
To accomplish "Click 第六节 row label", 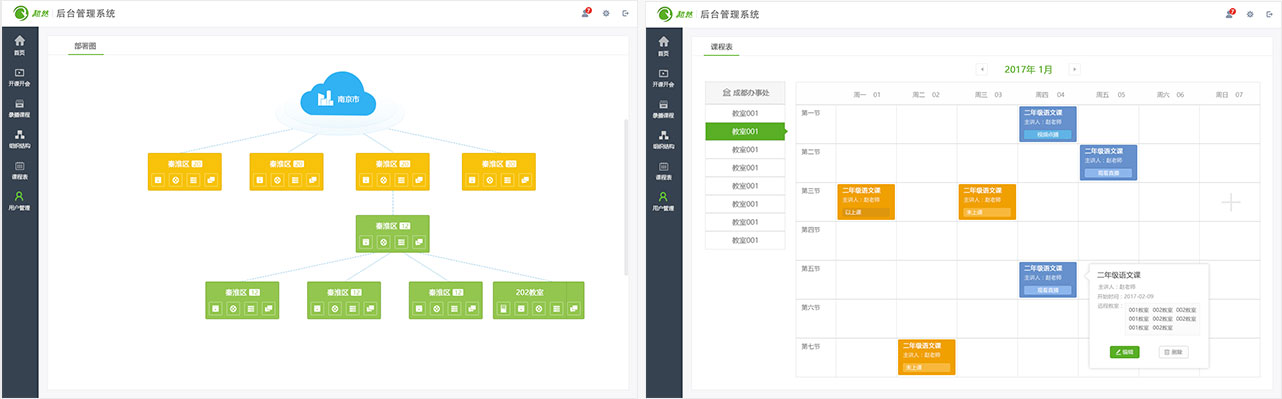I will tap(811, 307).
